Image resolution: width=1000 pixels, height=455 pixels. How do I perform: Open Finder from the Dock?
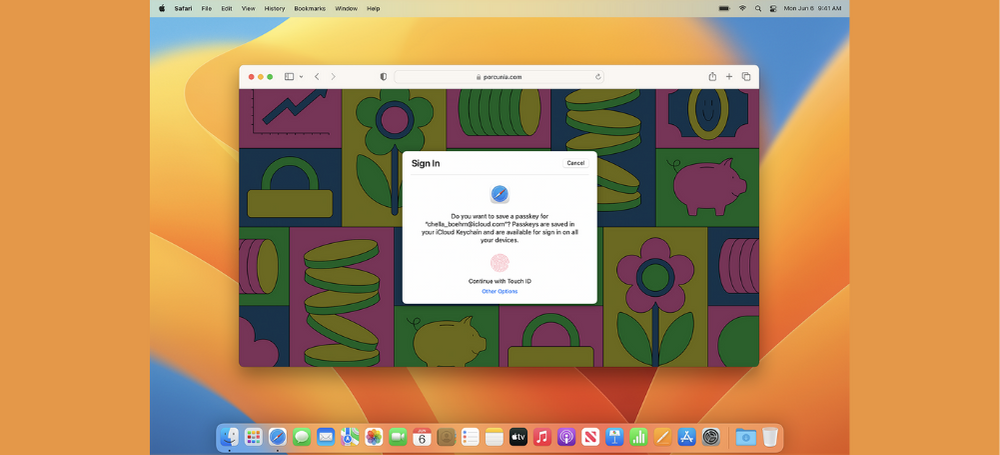tap(229, 436)
